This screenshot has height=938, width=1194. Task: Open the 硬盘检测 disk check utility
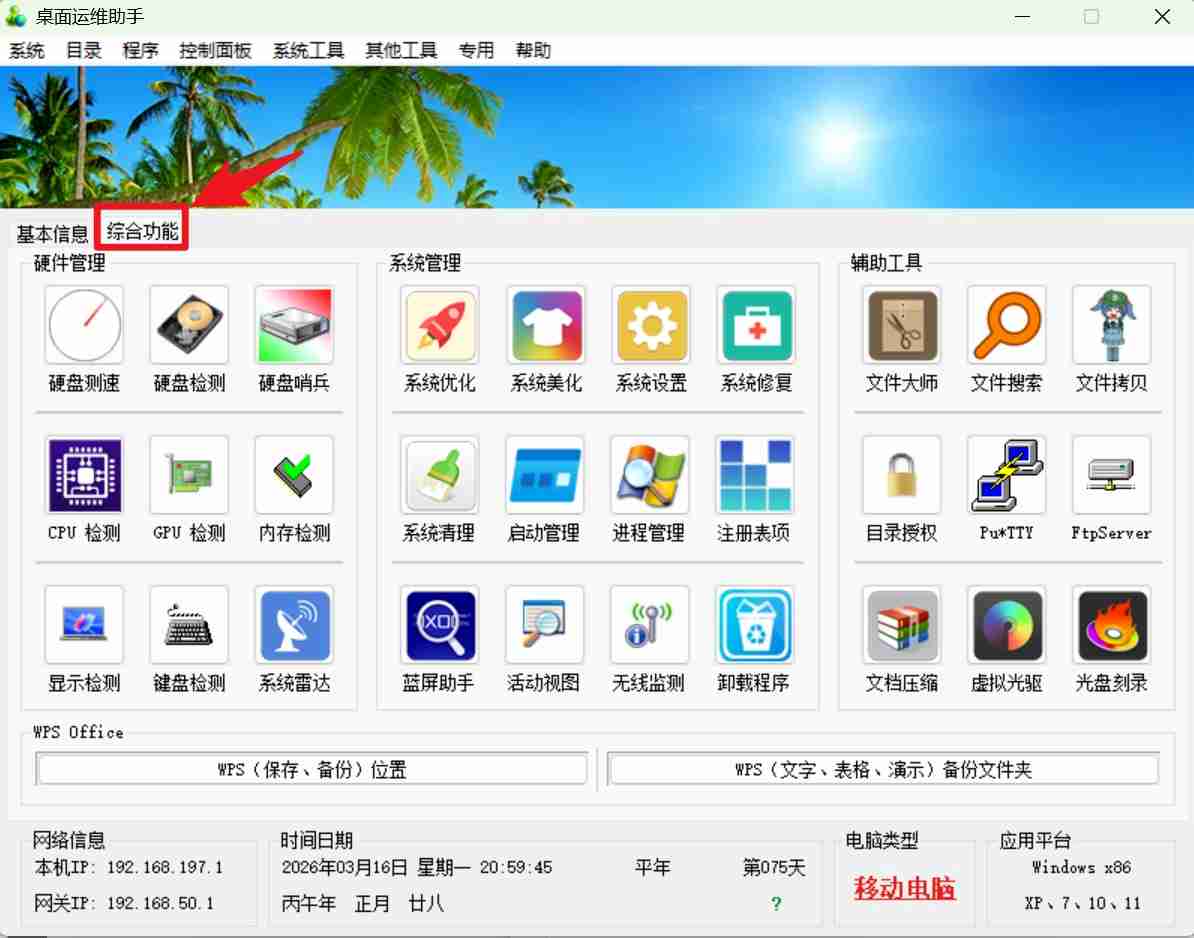188,325
